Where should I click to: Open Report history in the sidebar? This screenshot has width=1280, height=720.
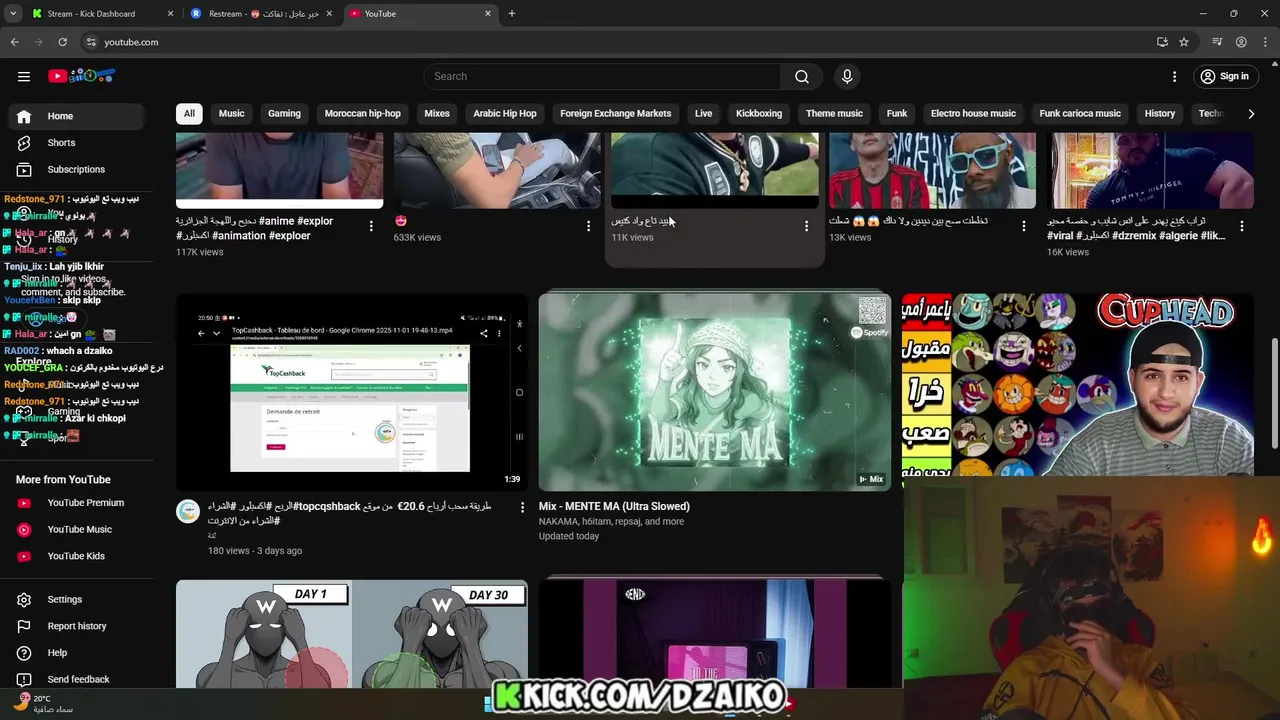(x=76, y=626)
